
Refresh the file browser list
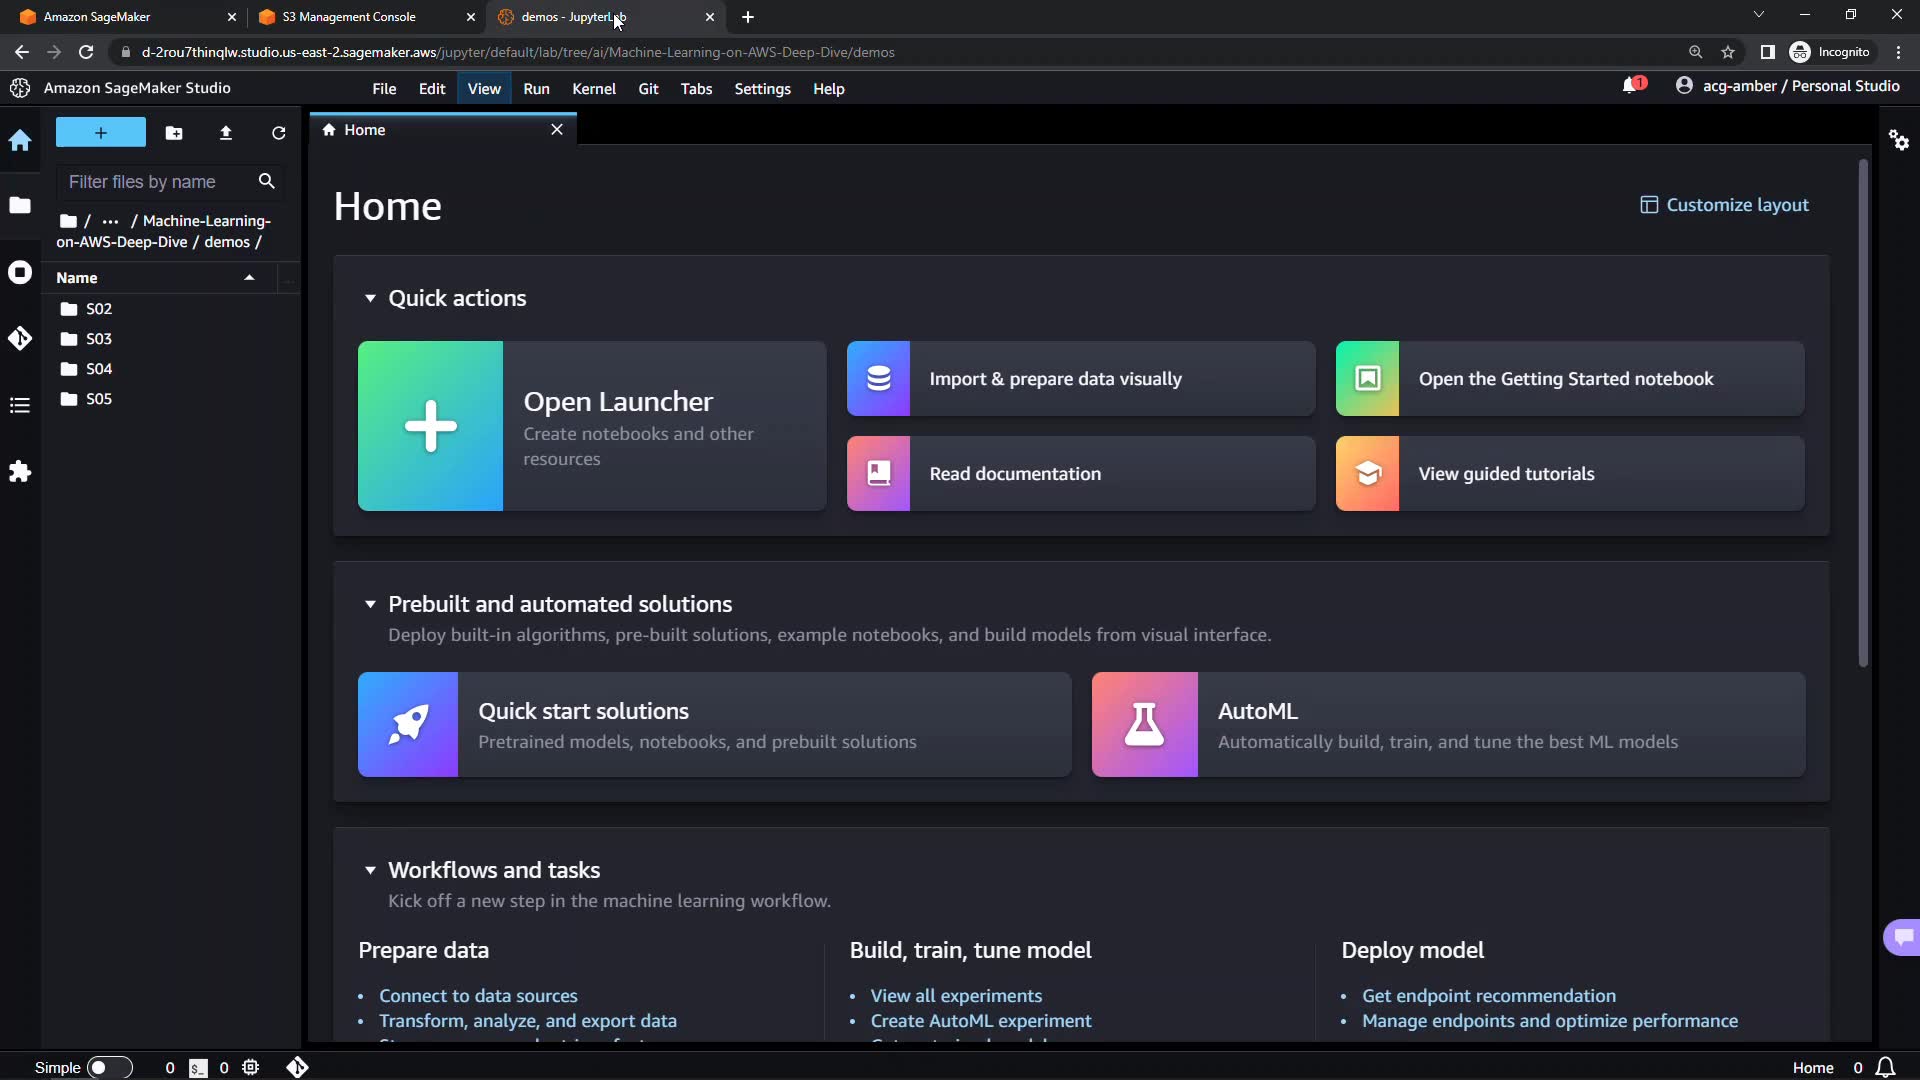[279, 133]
